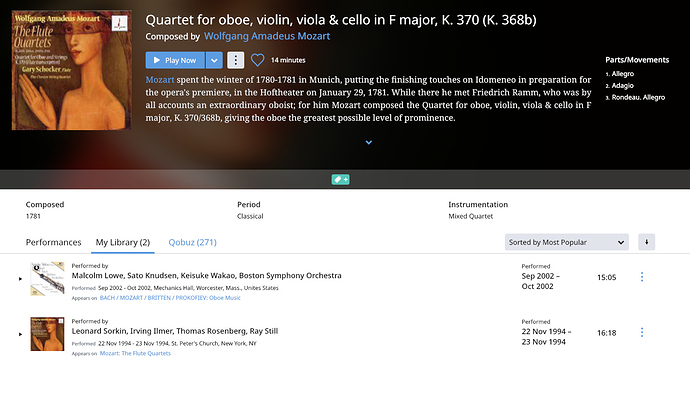This screenshot has width=690, height=407.
Task: Click the 14 minutes duration label
Action: (x=288, y=60)
